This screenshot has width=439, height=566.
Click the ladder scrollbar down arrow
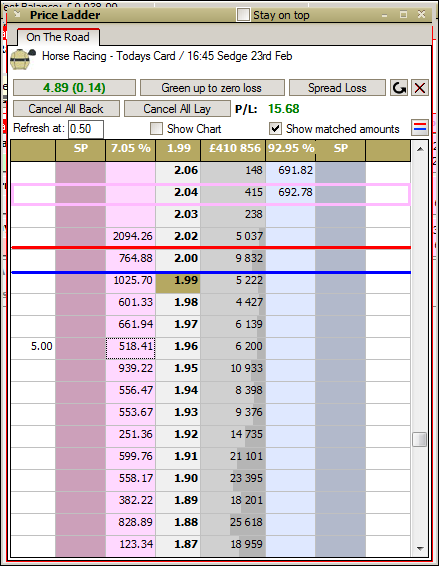pos(420,548)
